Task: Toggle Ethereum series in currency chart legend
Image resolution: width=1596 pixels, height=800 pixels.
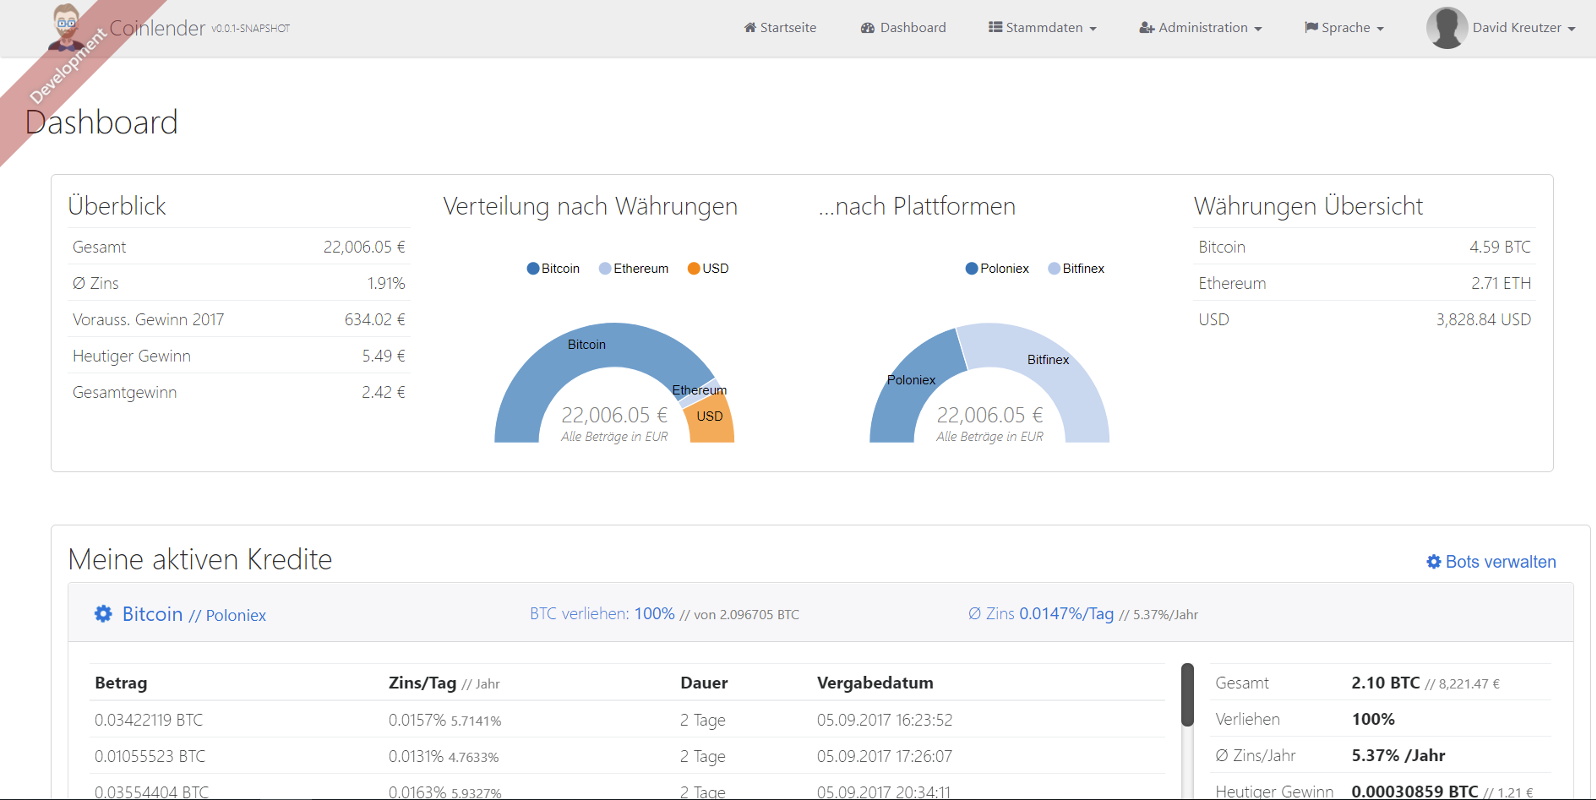Action: [634, 269]
